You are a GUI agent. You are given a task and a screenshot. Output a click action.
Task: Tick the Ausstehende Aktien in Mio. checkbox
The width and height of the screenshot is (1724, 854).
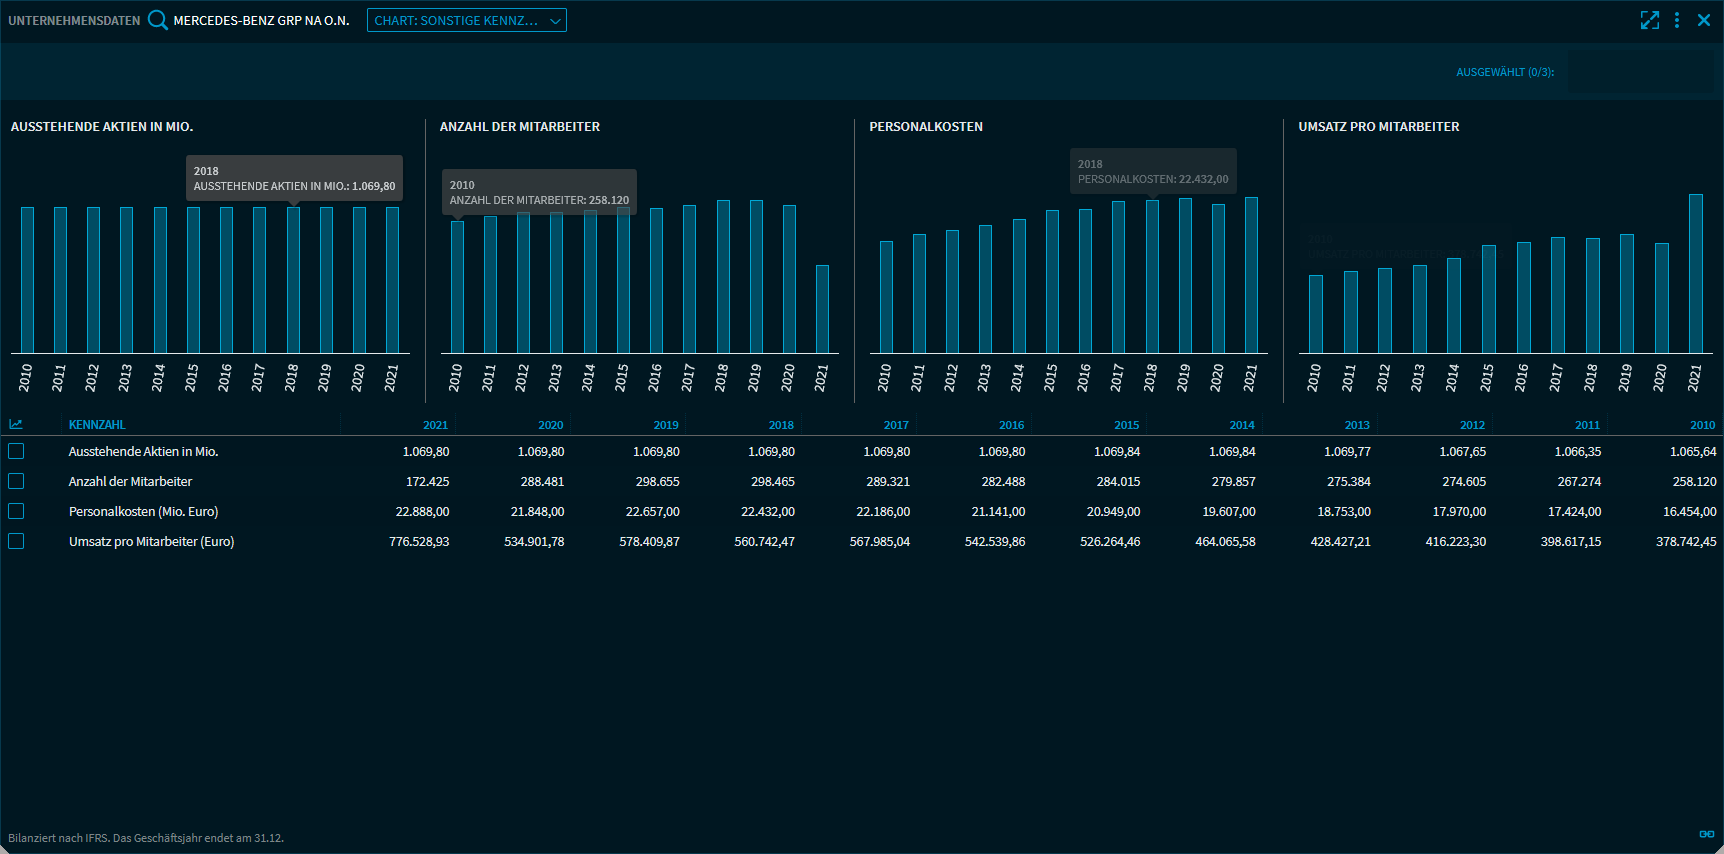(16, 452)
